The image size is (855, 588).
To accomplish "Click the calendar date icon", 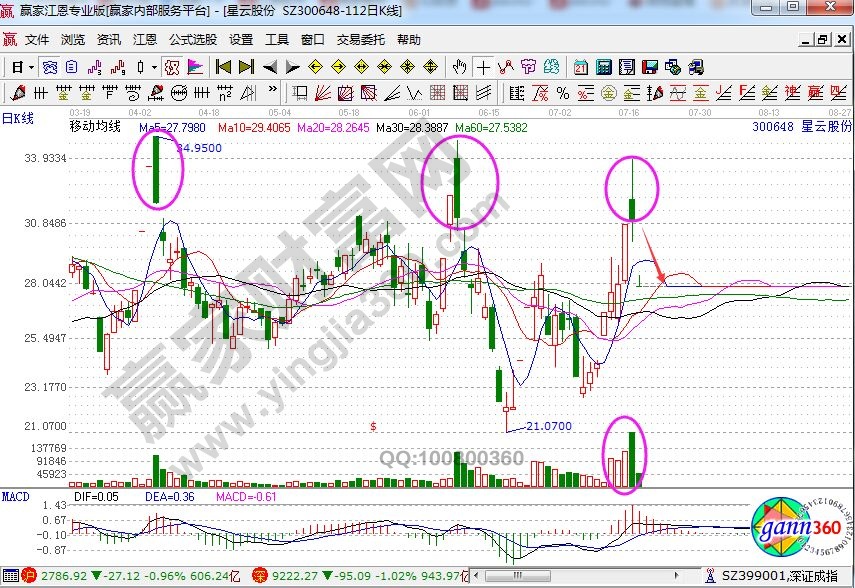I will tap(581, 67).
